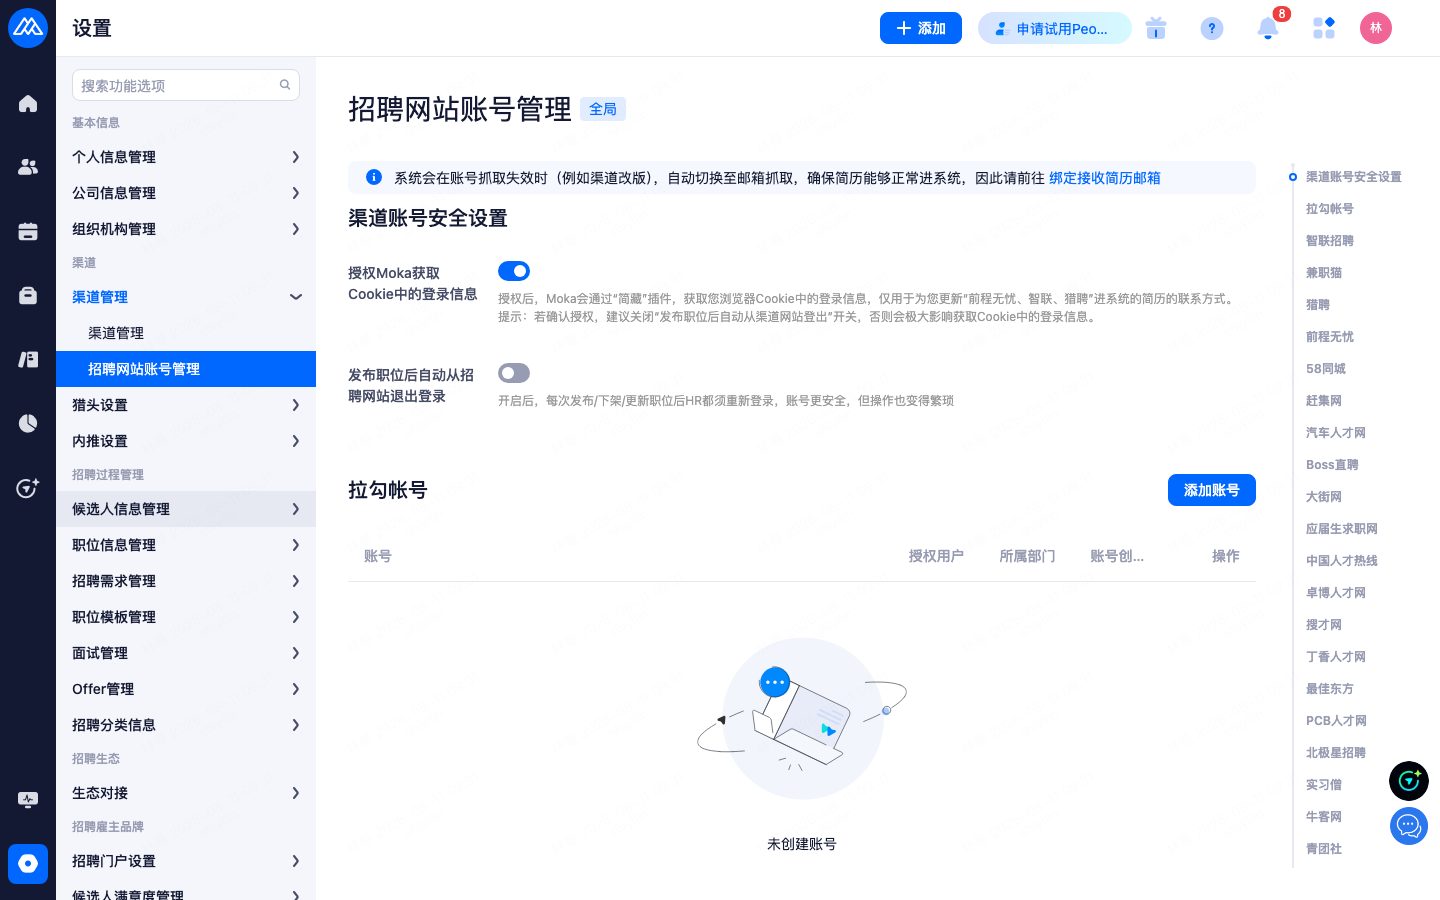Toggle the 授权Moka获取Cookie switch off

coord(514,271)
